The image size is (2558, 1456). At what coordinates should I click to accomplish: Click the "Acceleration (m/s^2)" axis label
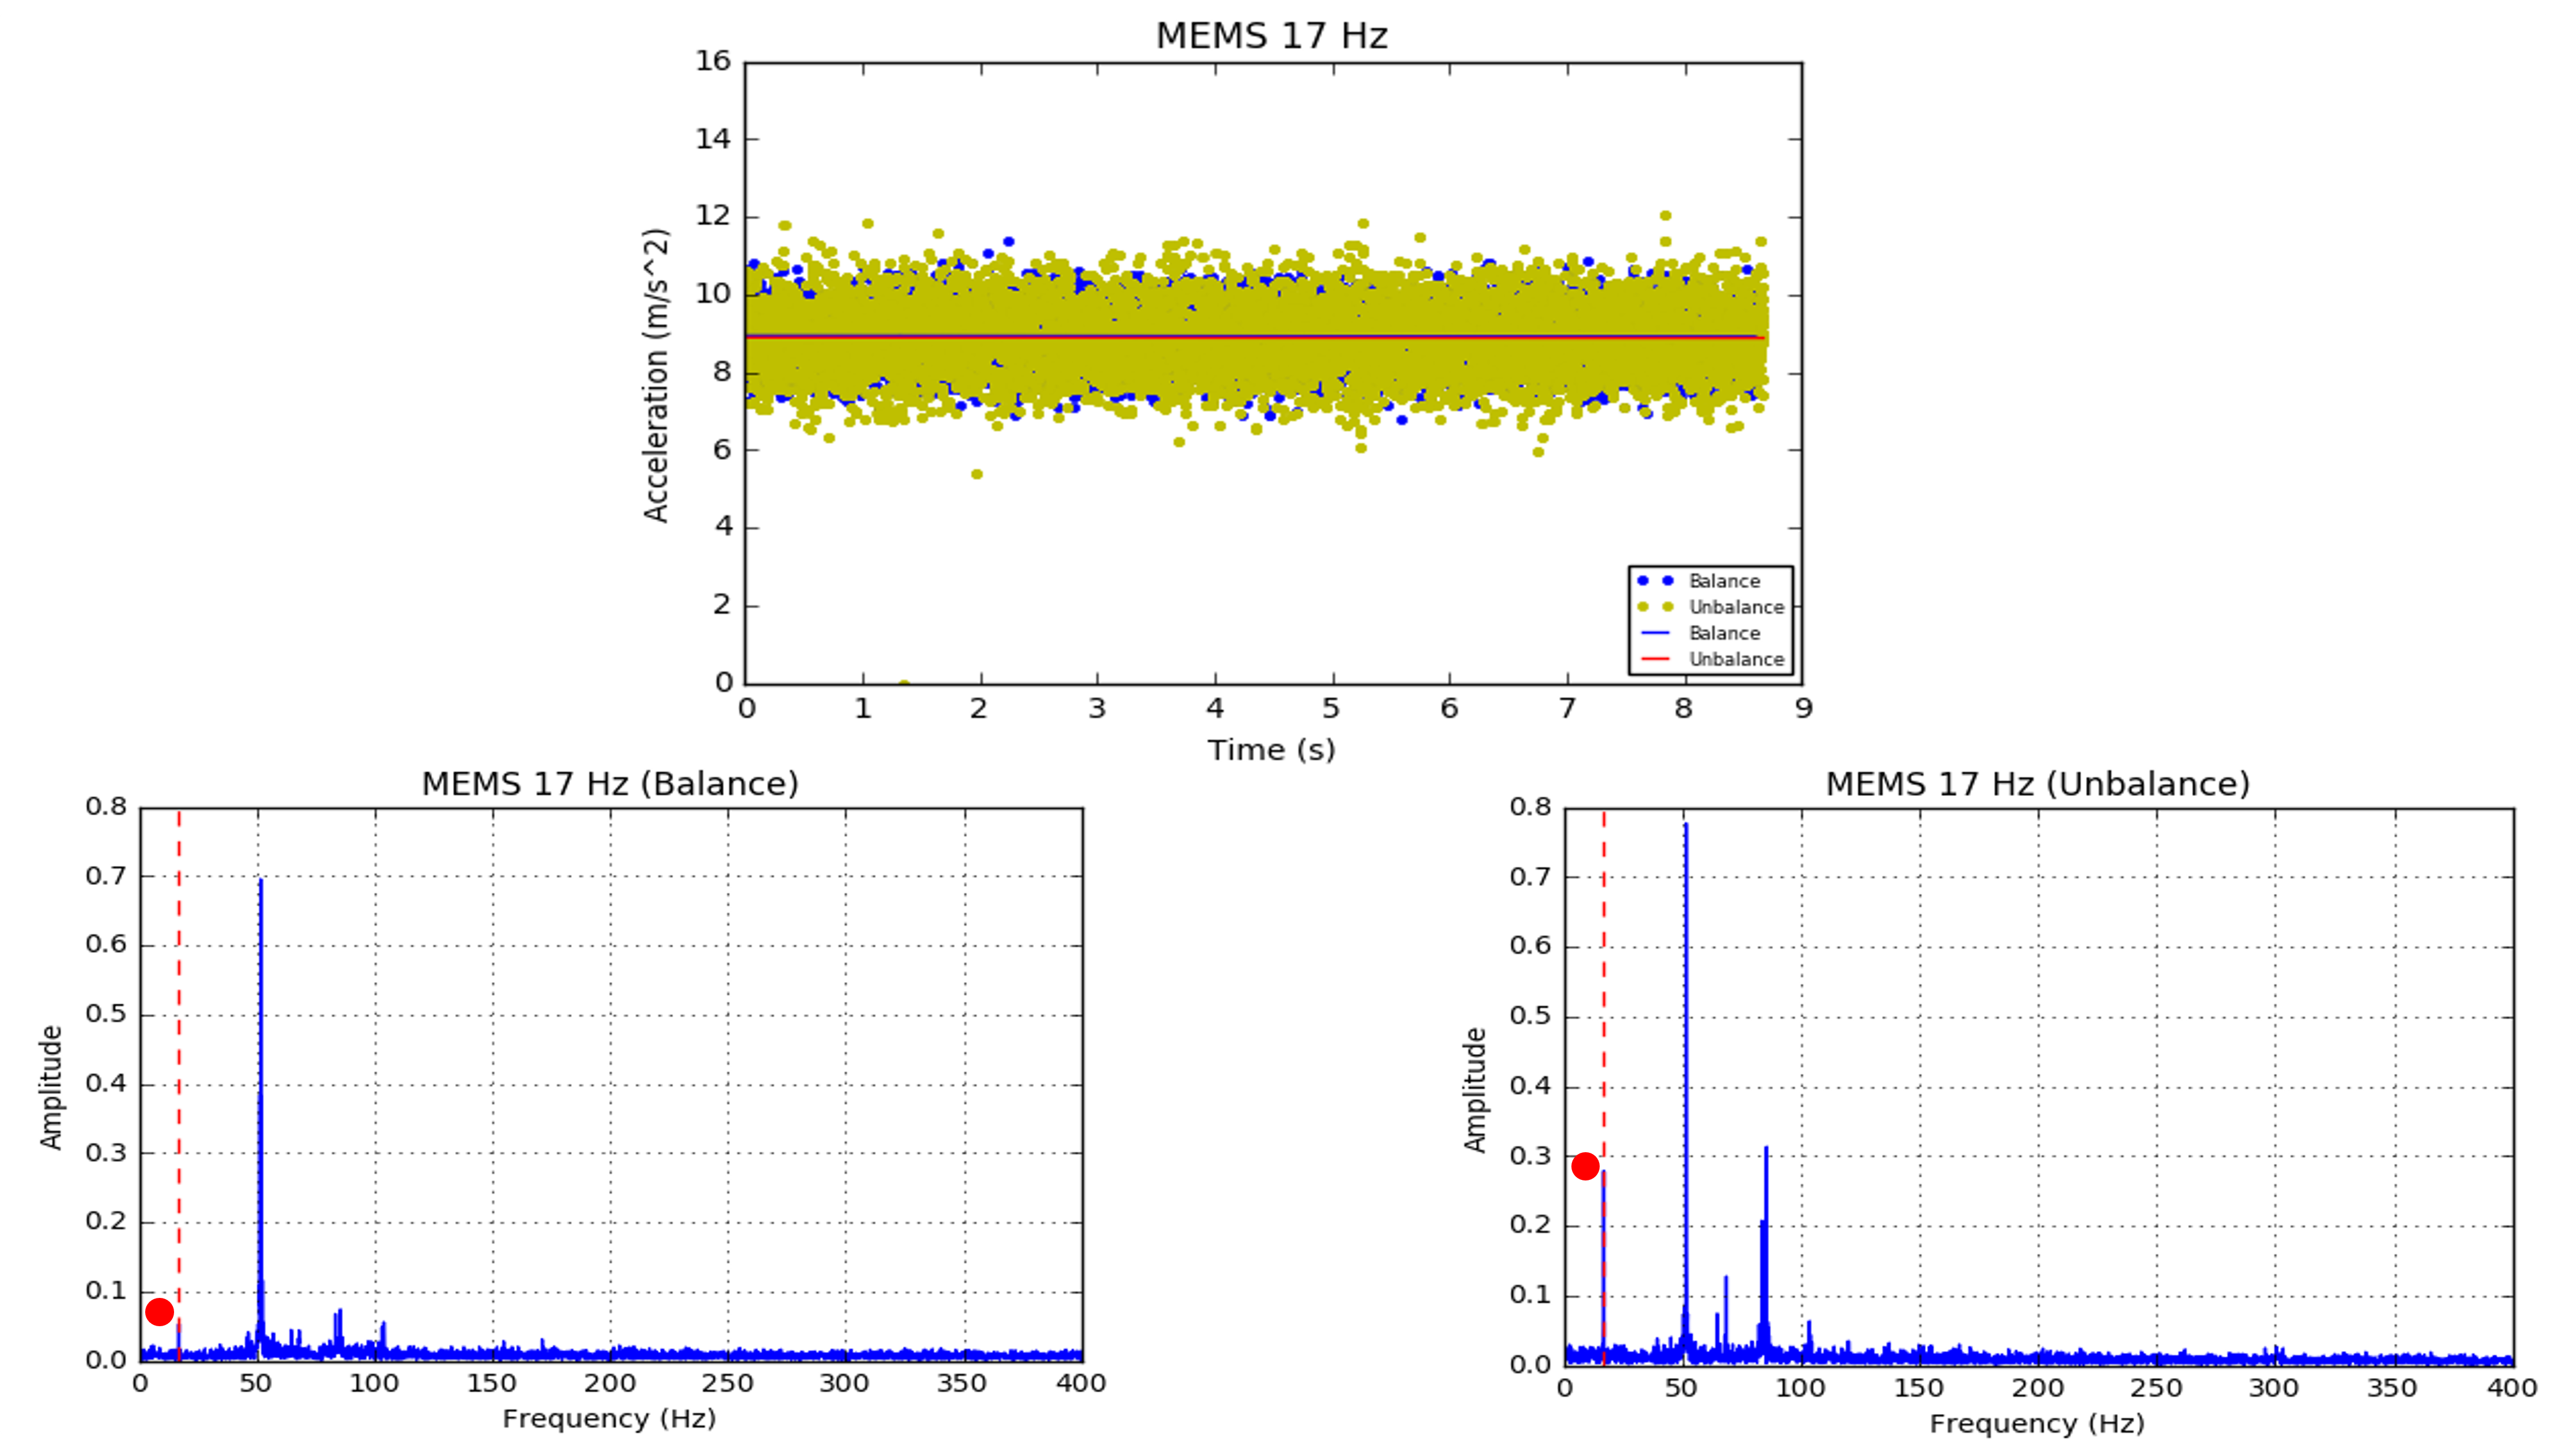click(656, 375)
